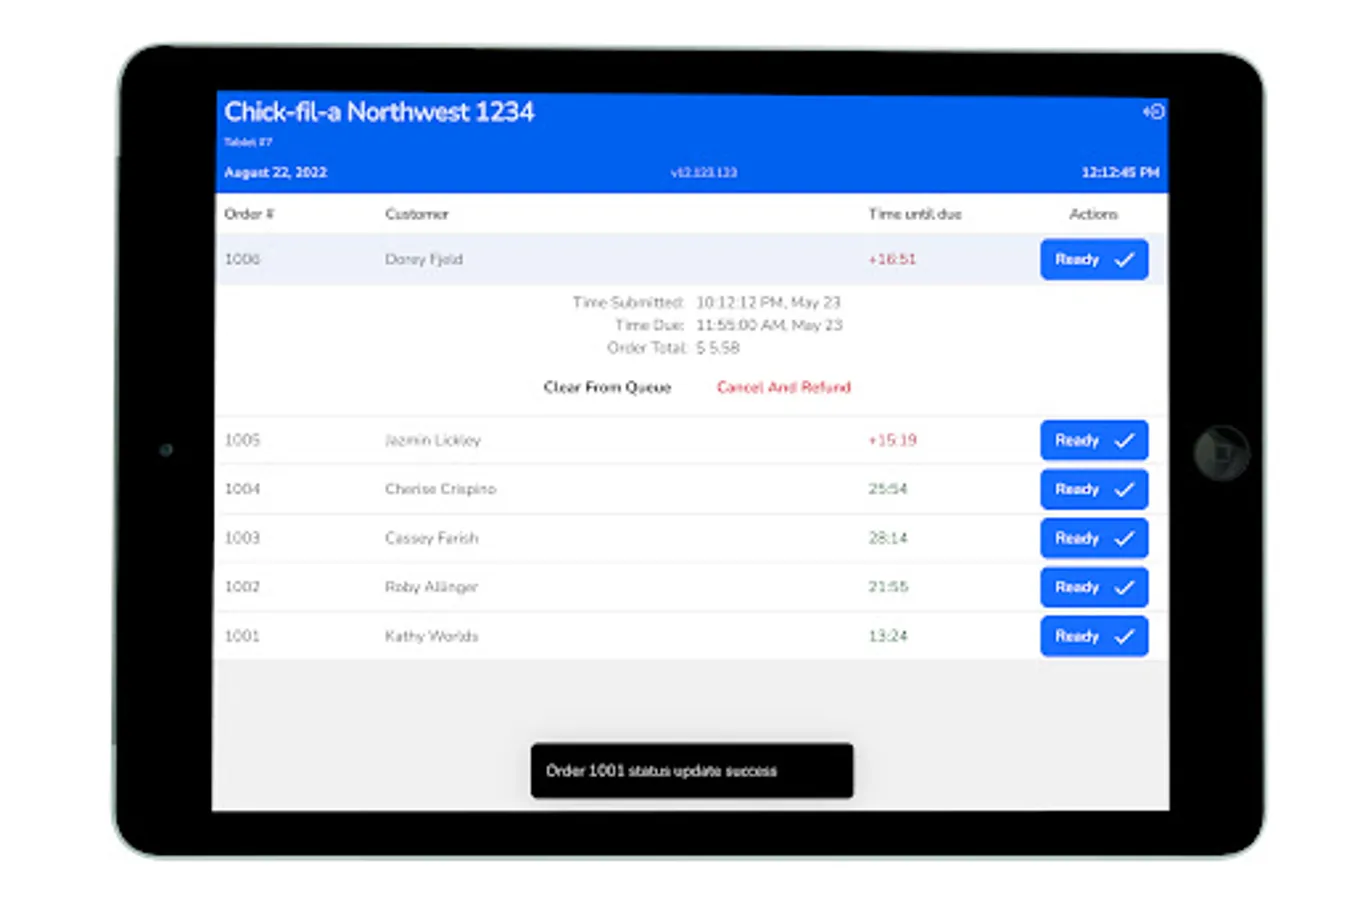Mark order 1005 as Ready
The width and height of the screenshot is (1351, 900).
[x=1094, y=440]
